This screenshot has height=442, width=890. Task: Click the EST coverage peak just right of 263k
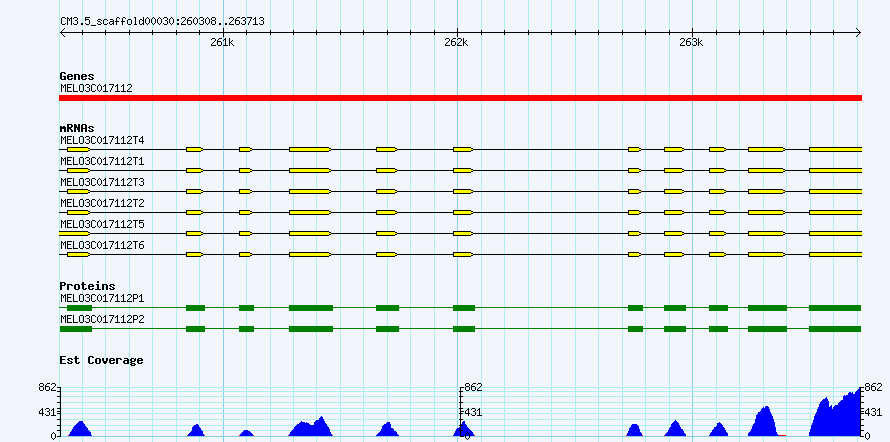coord(719,430)
